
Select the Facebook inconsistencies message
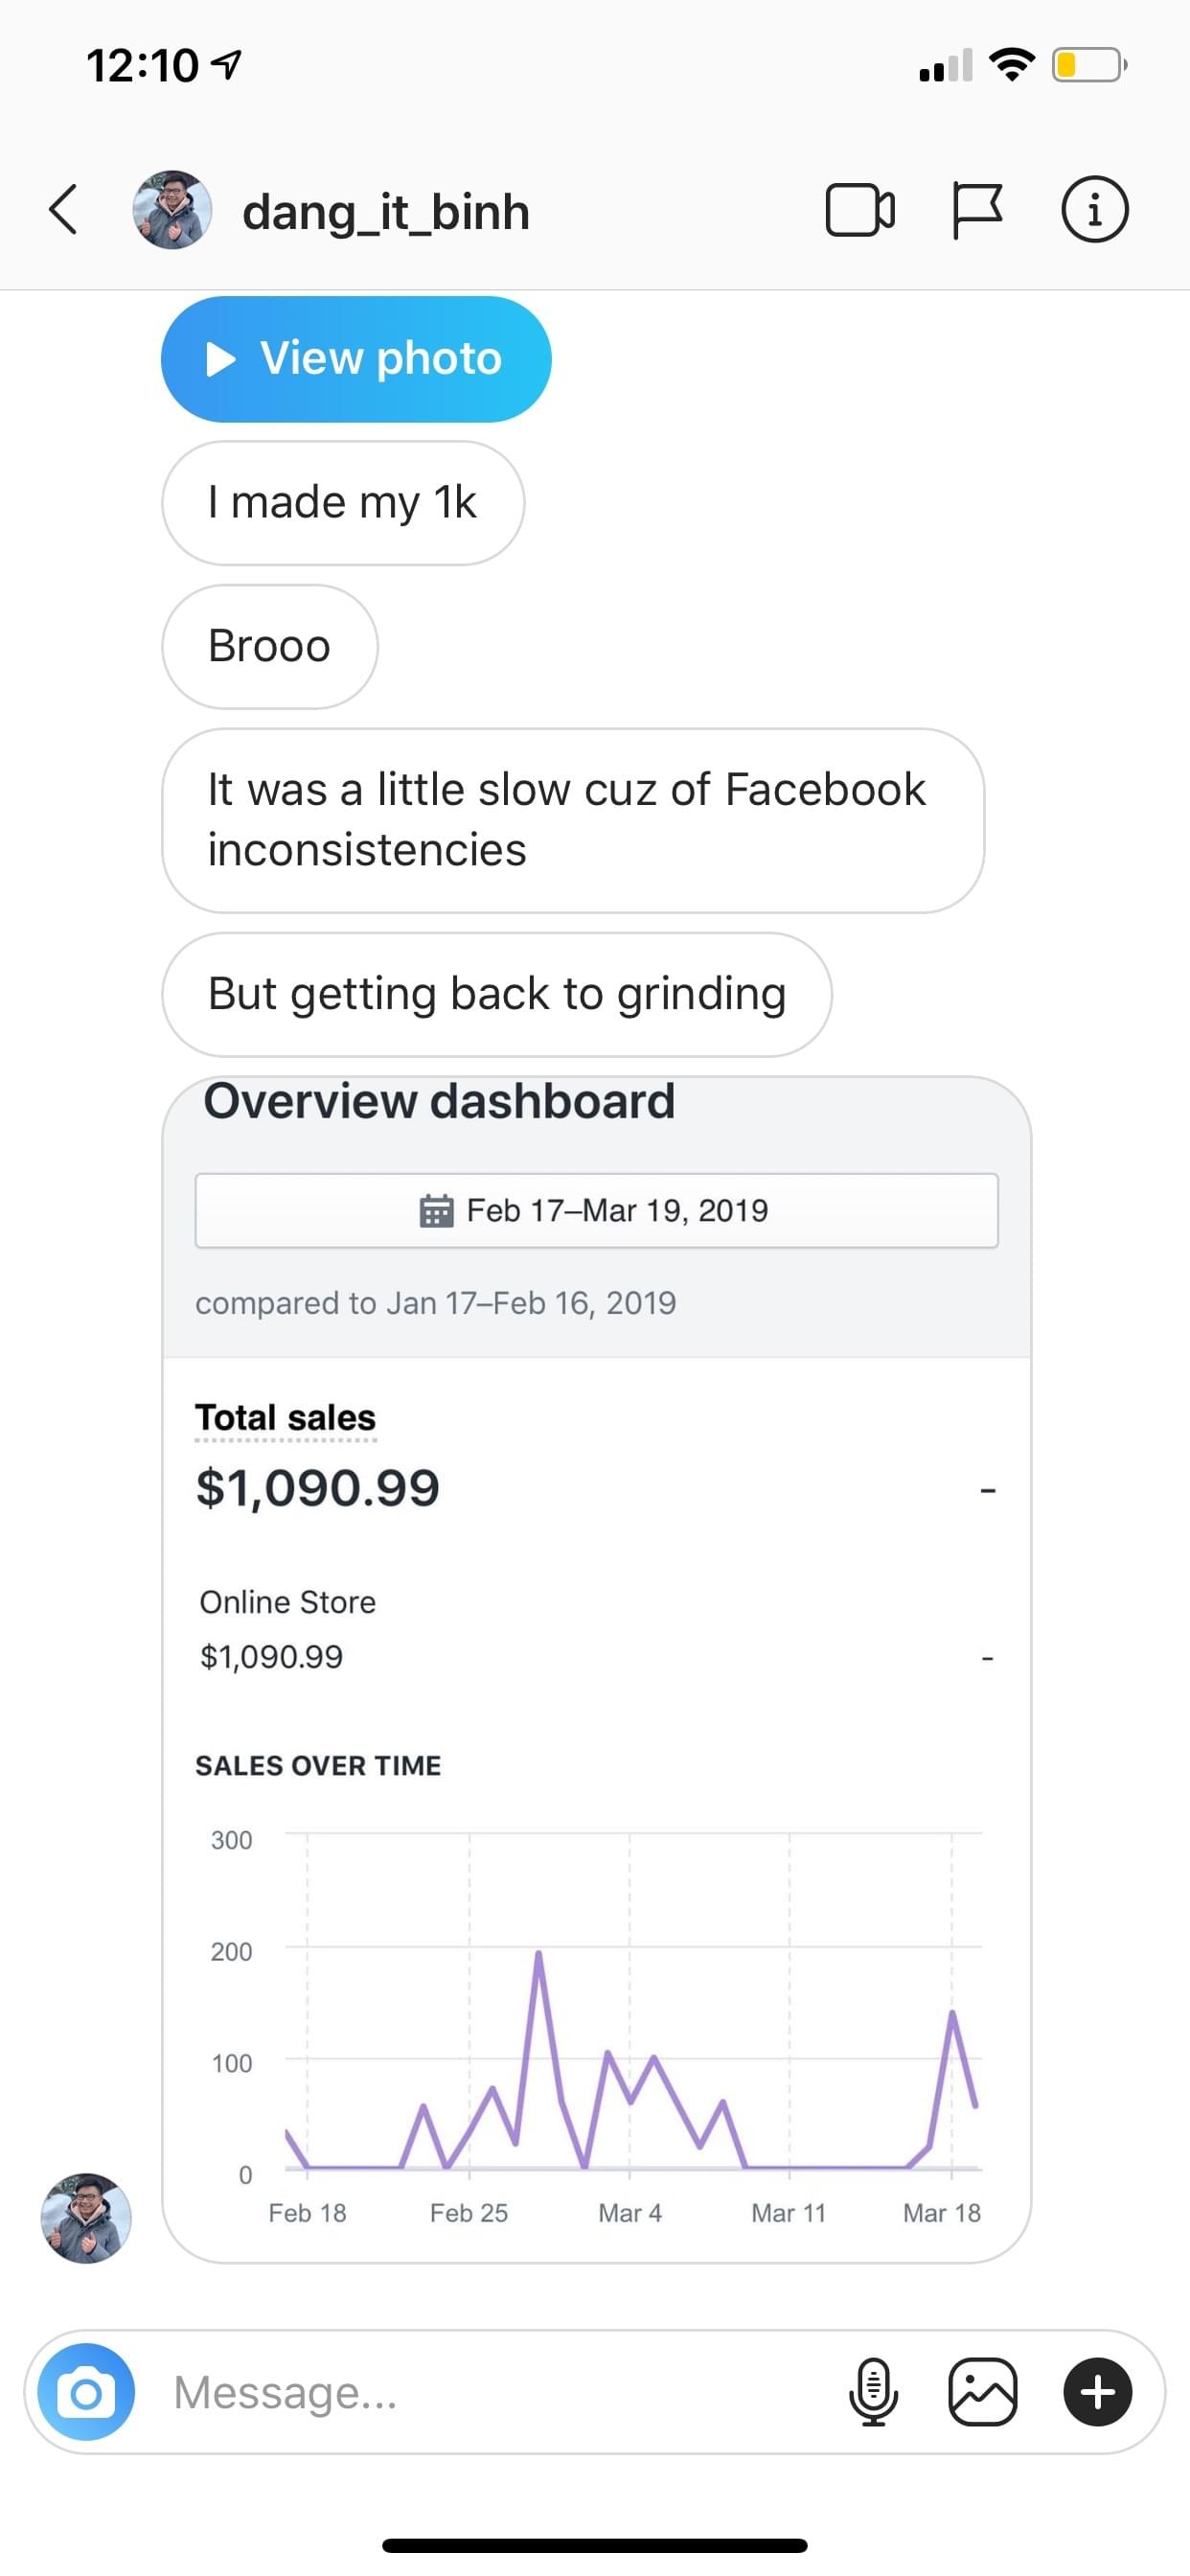click(572, 820)
